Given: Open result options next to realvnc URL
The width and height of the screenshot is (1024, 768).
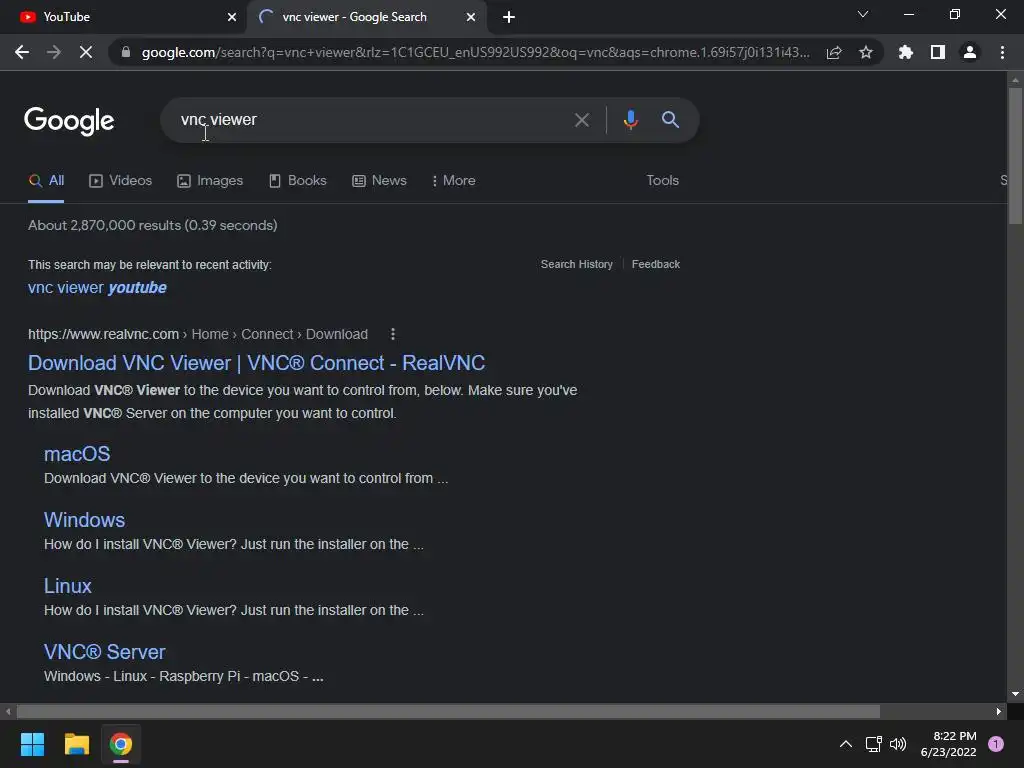Looking at the screenshot, I should [392, 334].
